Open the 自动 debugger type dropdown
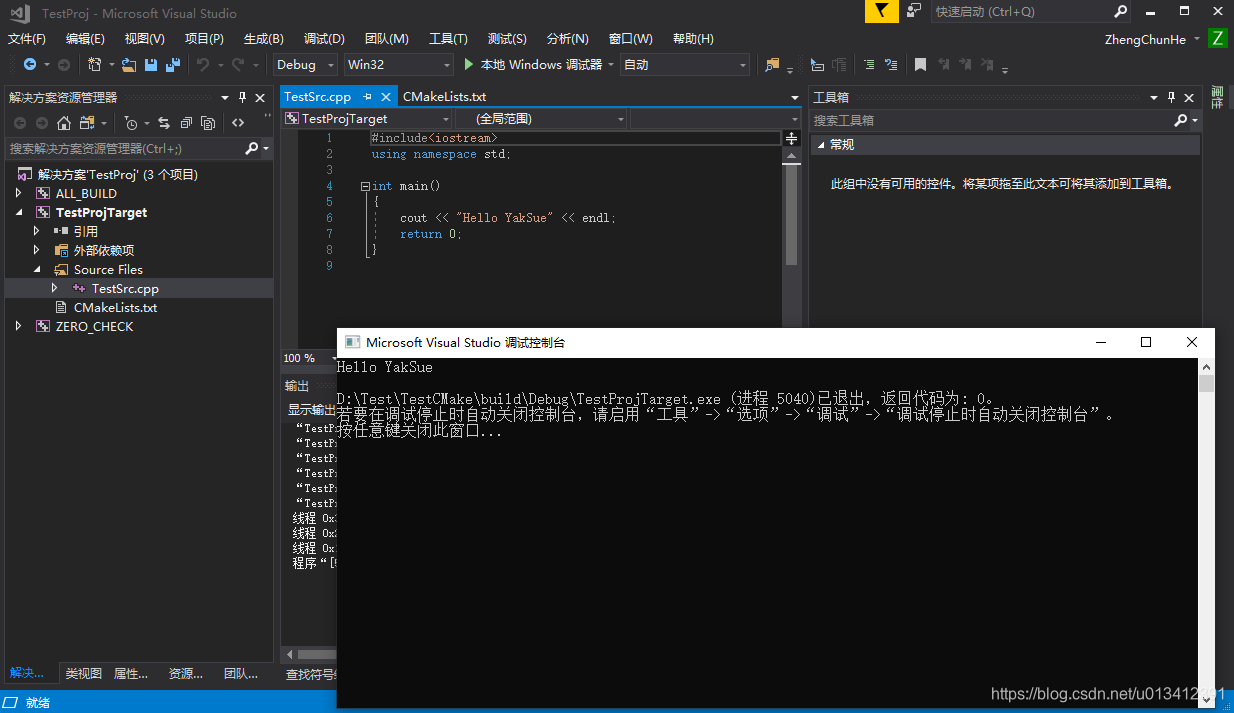Image resolution: width=1234 pixels, height=713 pixels. (685, 64)
